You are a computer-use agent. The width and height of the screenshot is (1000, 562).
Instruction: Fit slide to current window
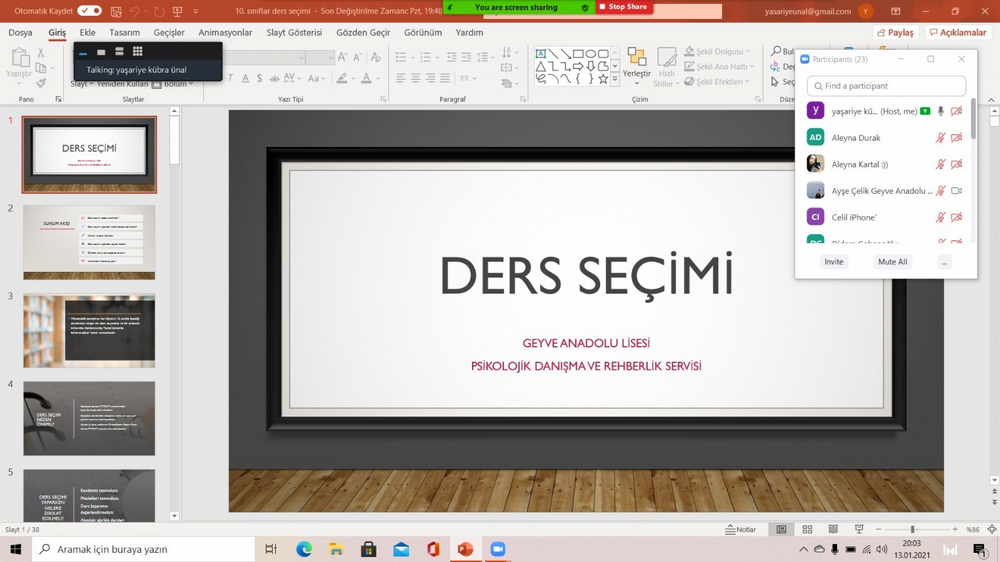pos(992,529)
